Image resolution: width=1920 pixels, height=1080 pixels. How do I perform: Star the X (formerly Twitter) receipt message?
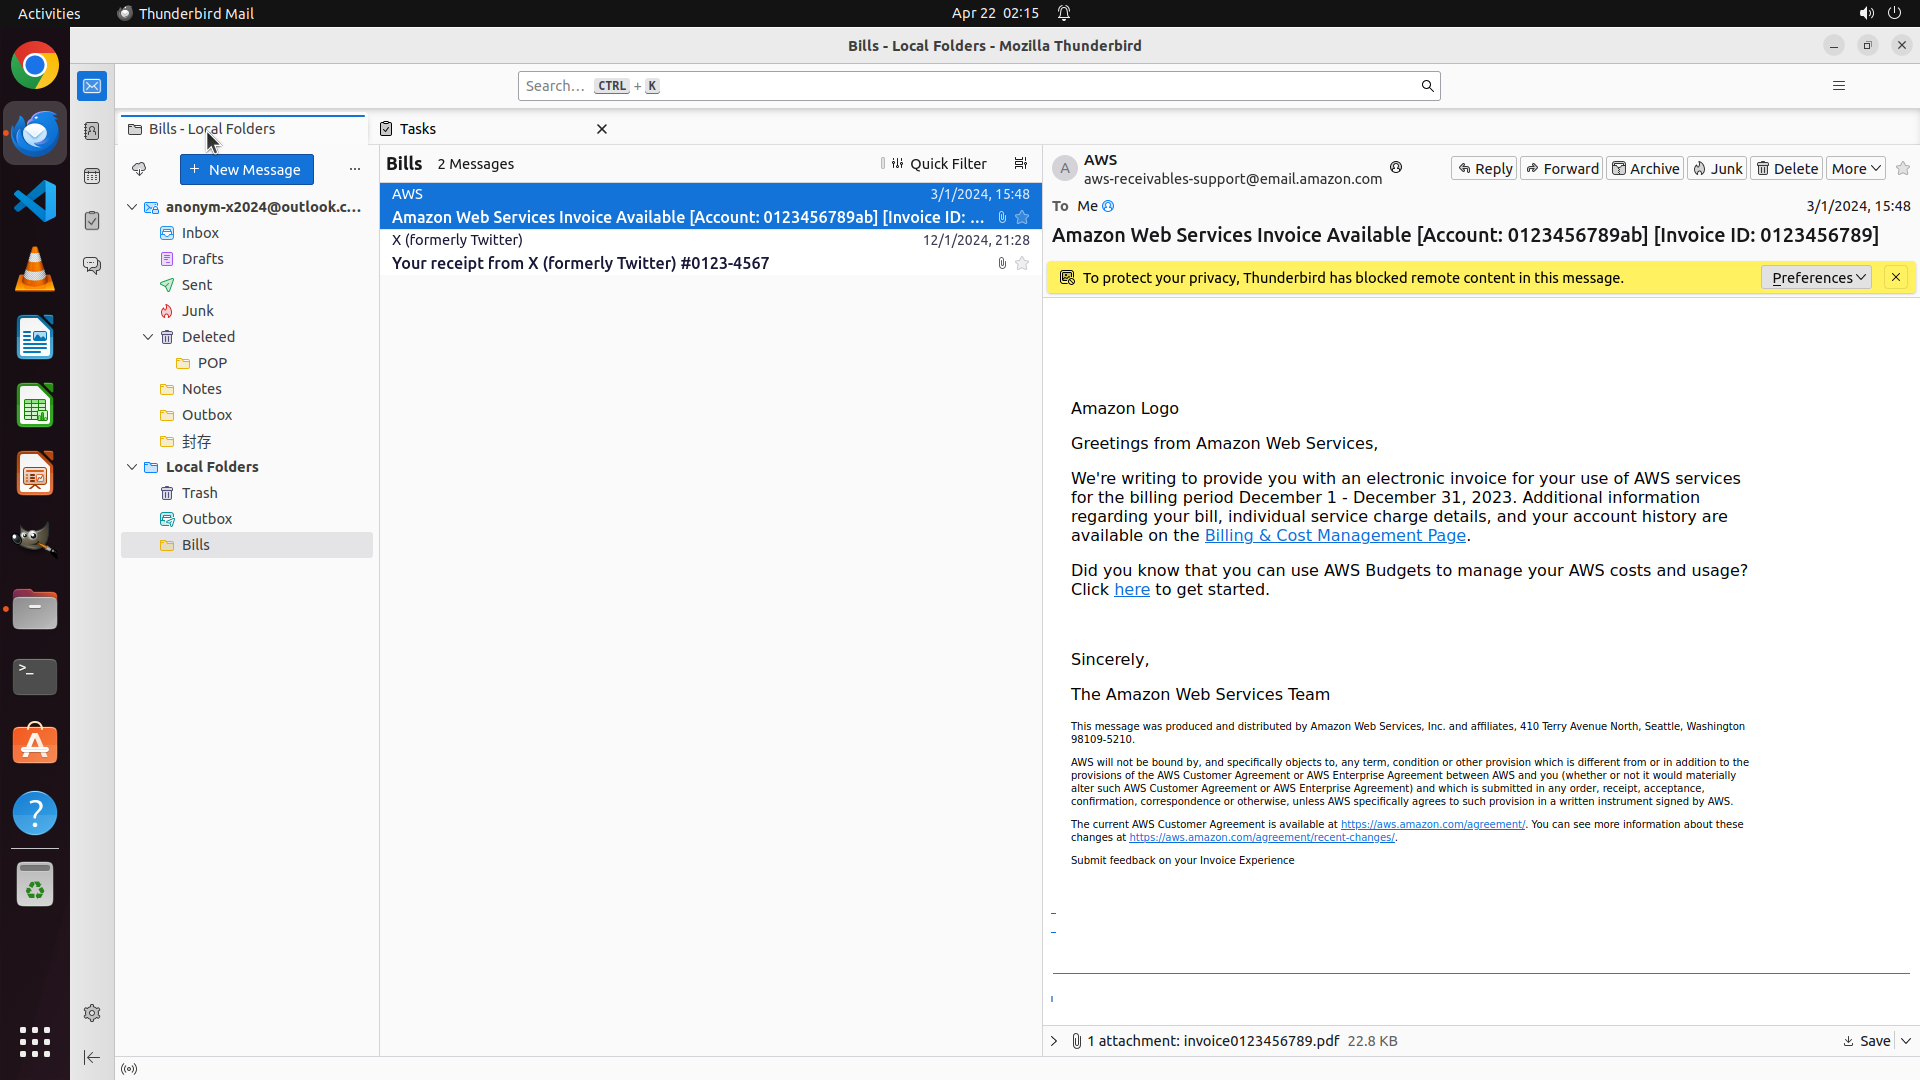point(1021,263)
